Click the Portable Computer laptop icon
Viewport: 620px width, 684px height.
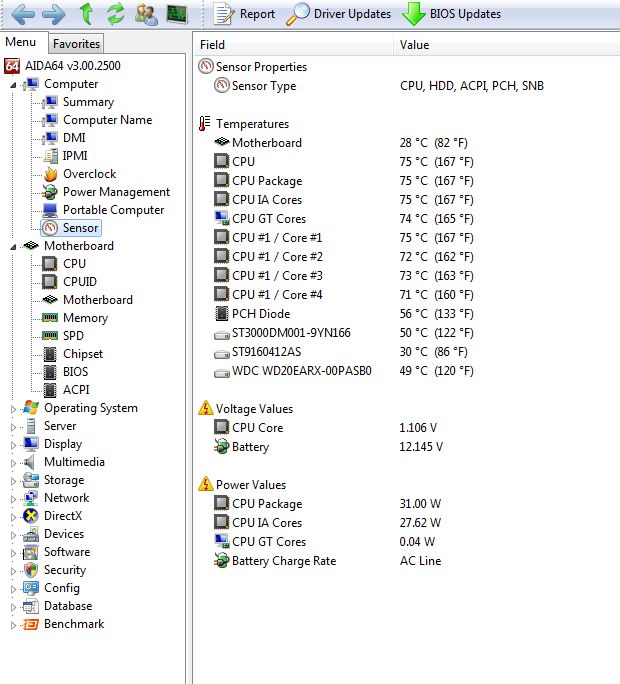(50, 210)
